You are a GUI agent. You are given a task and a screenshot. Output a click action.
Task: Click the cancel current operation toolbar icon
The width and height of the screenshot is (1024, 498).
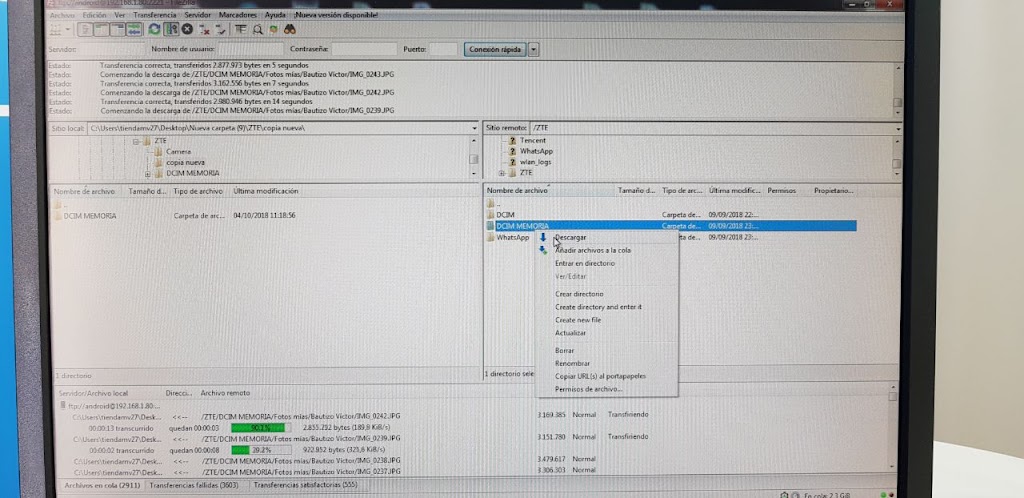(187, 30)
